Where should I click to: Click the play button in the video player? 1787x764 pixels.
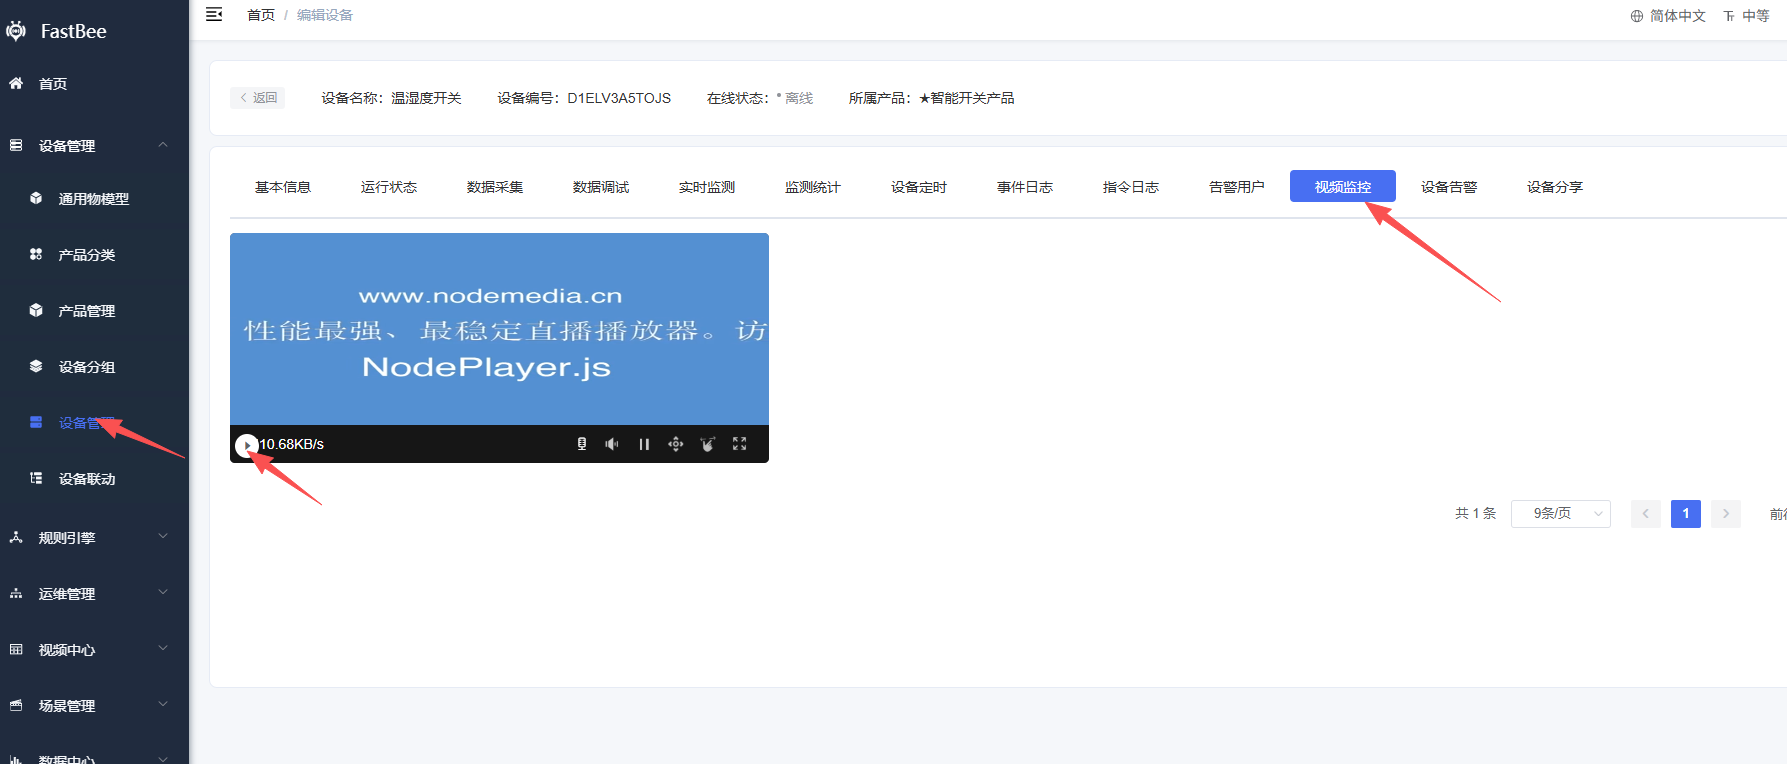click(246, 445)
